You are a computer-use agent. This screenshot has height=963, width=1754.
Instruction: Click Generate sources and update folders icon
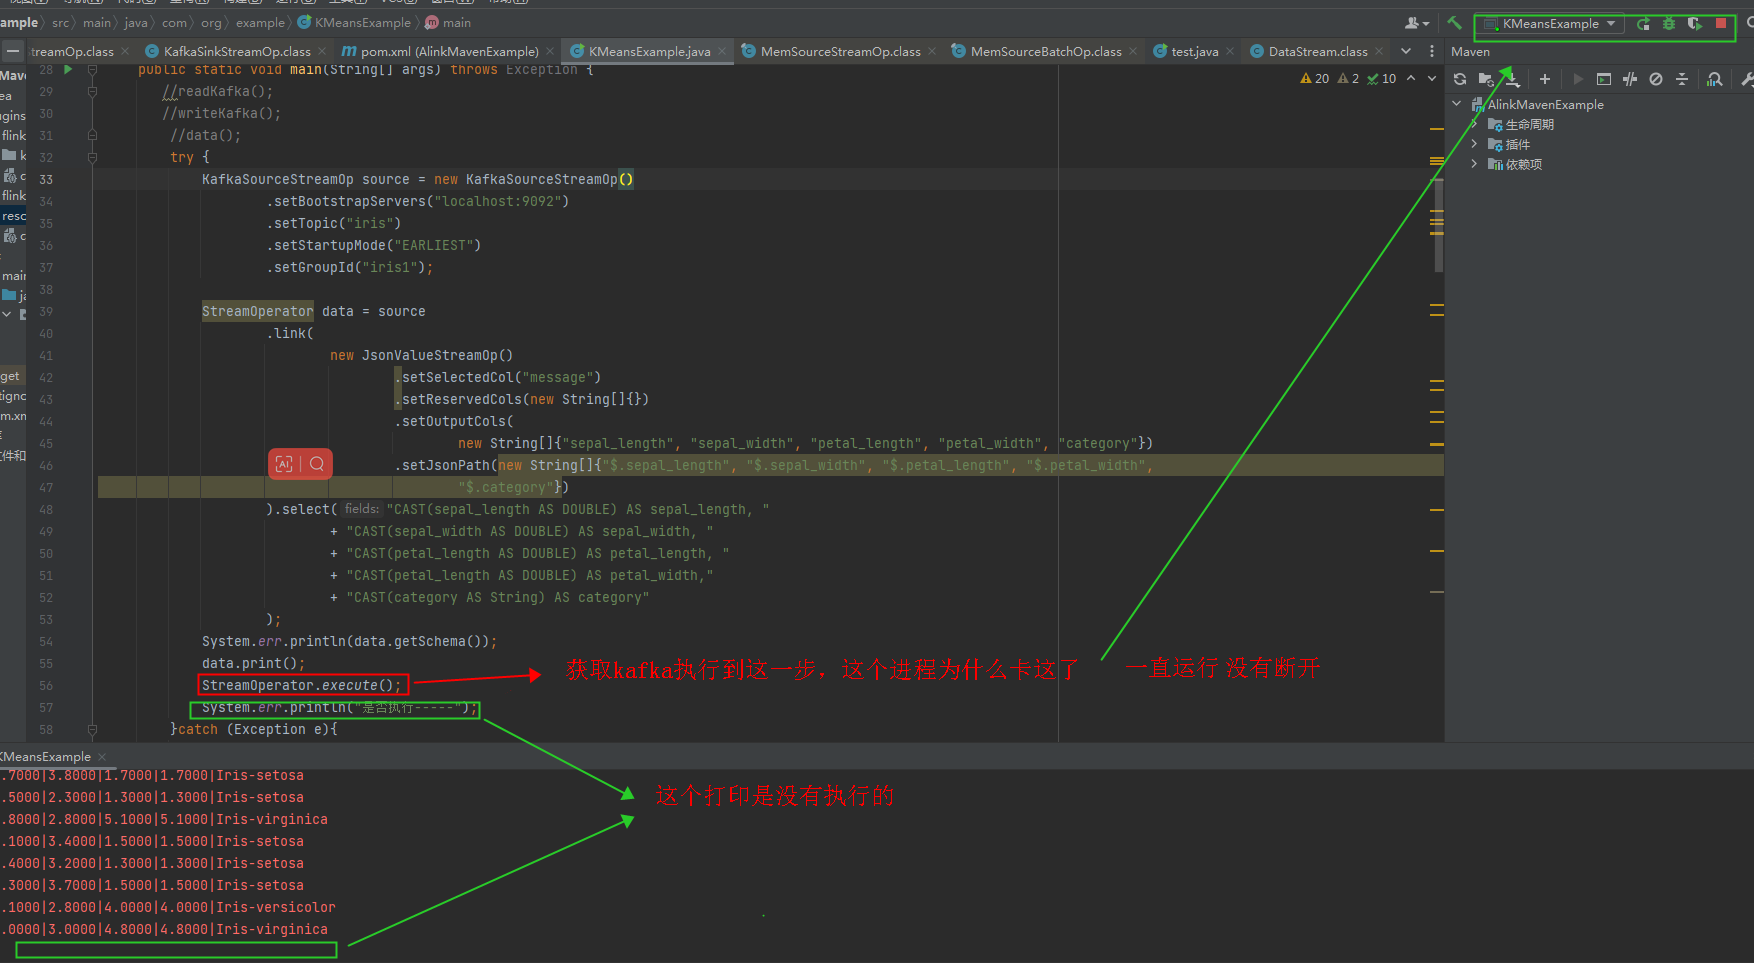1486,79
